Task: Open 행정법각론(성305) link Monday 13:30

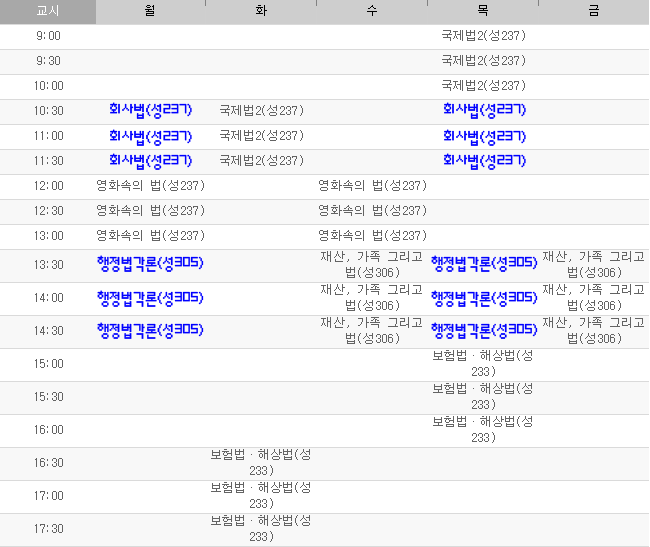Action: (x=150, y=264)
